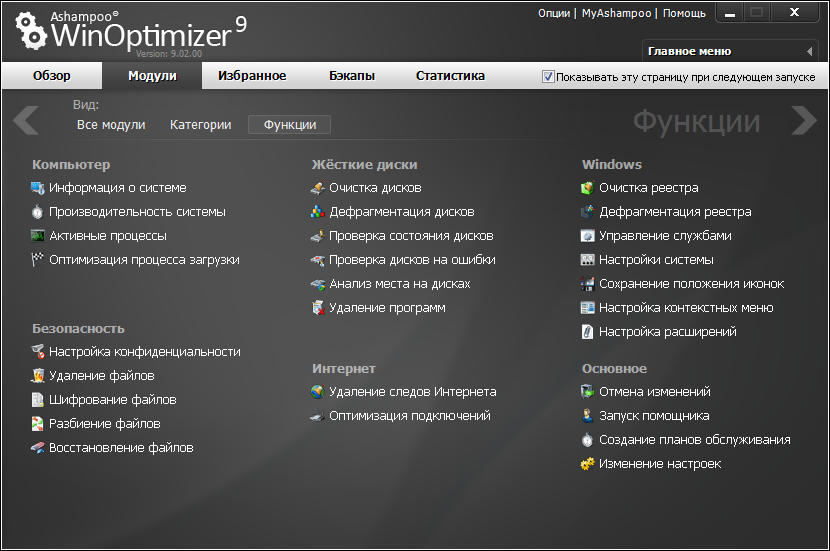Click the Active Processes icon

tap(38, 236)
